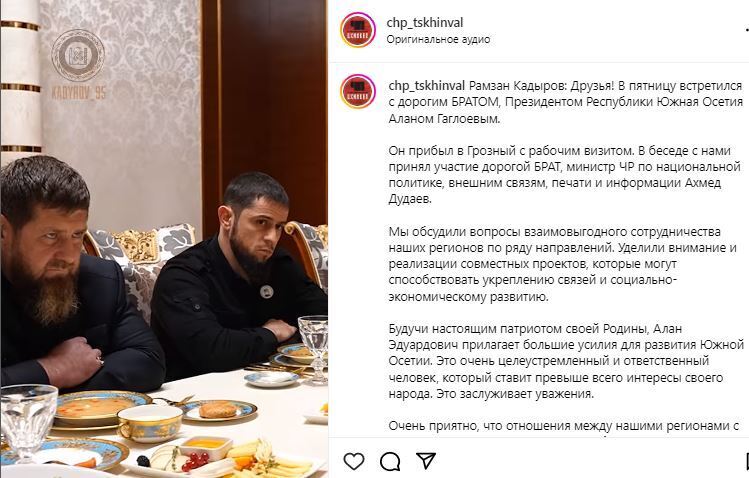Save the post with the bookmark icon
Screen dimensions: 749x478
(x=747, y=461)
